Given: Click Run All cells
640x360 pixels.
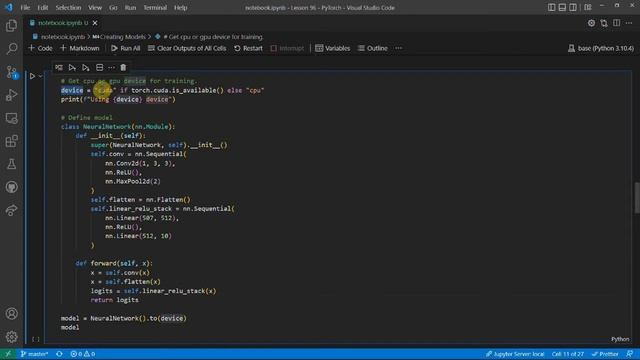Looking at the screenshot, I should point(125,48).
